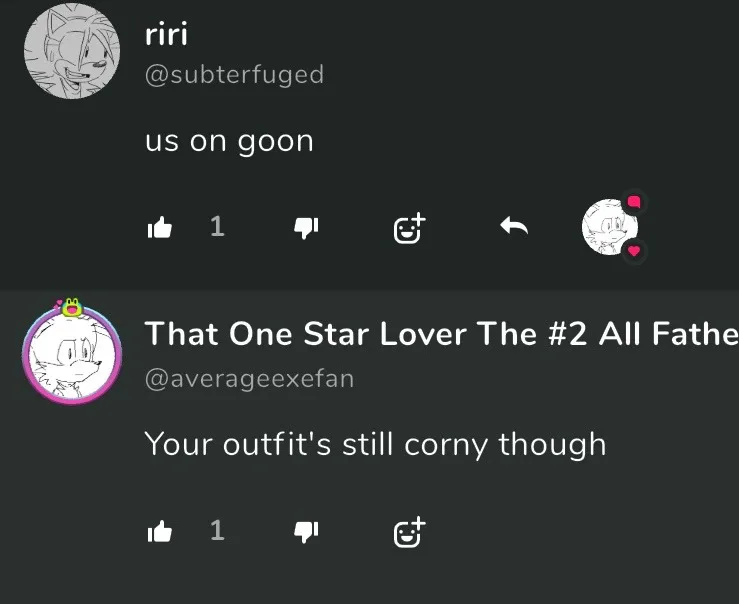Thumbs up the "Your outfit's still corny" comment

click(159, 531)
